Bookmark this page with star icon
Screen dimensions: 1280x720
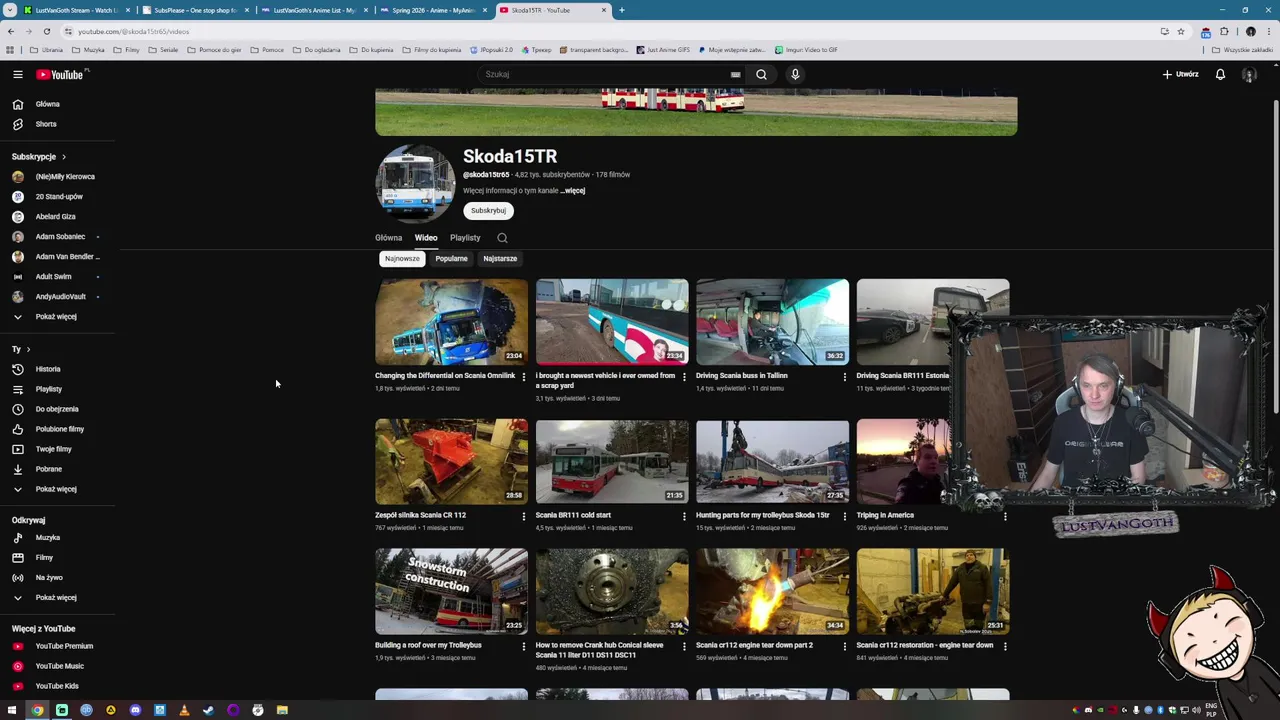coord(1181,31)
